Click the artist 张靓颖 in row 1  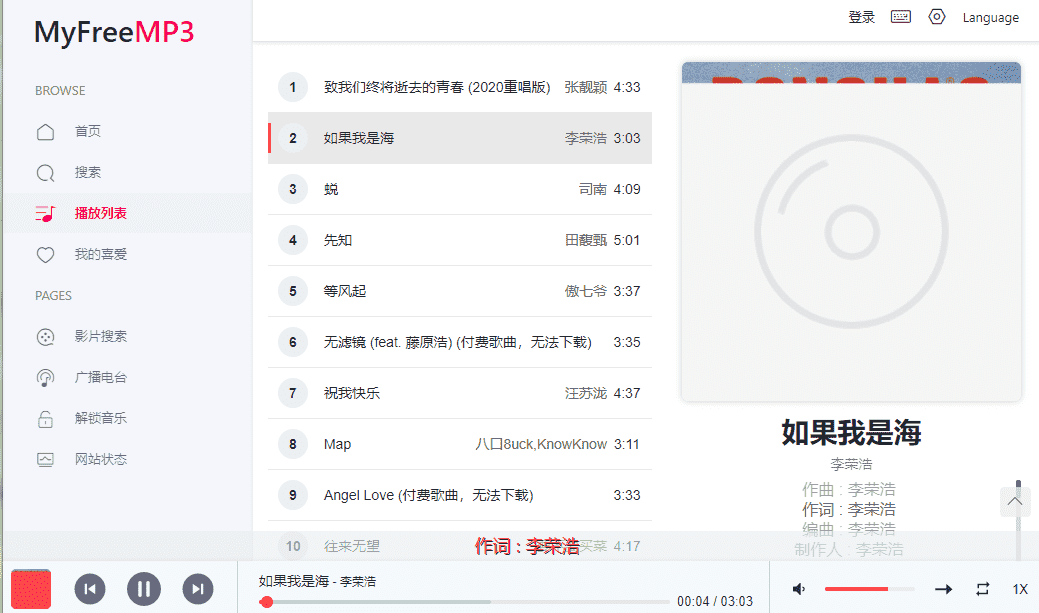pos(586,87)
